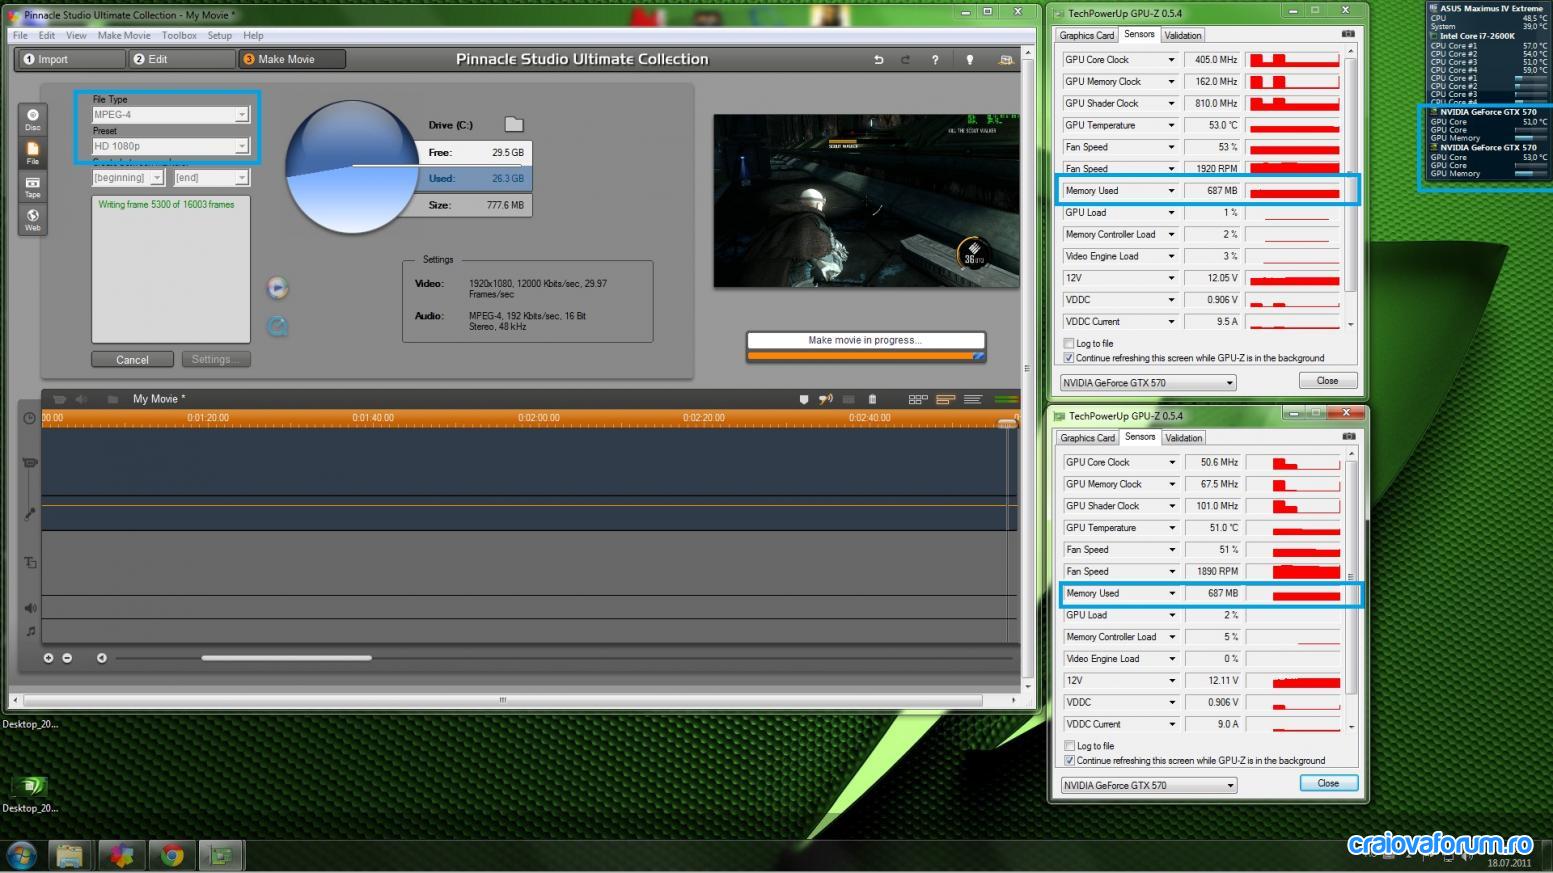Click the sound effects track speaker icon

coord(30,608)
